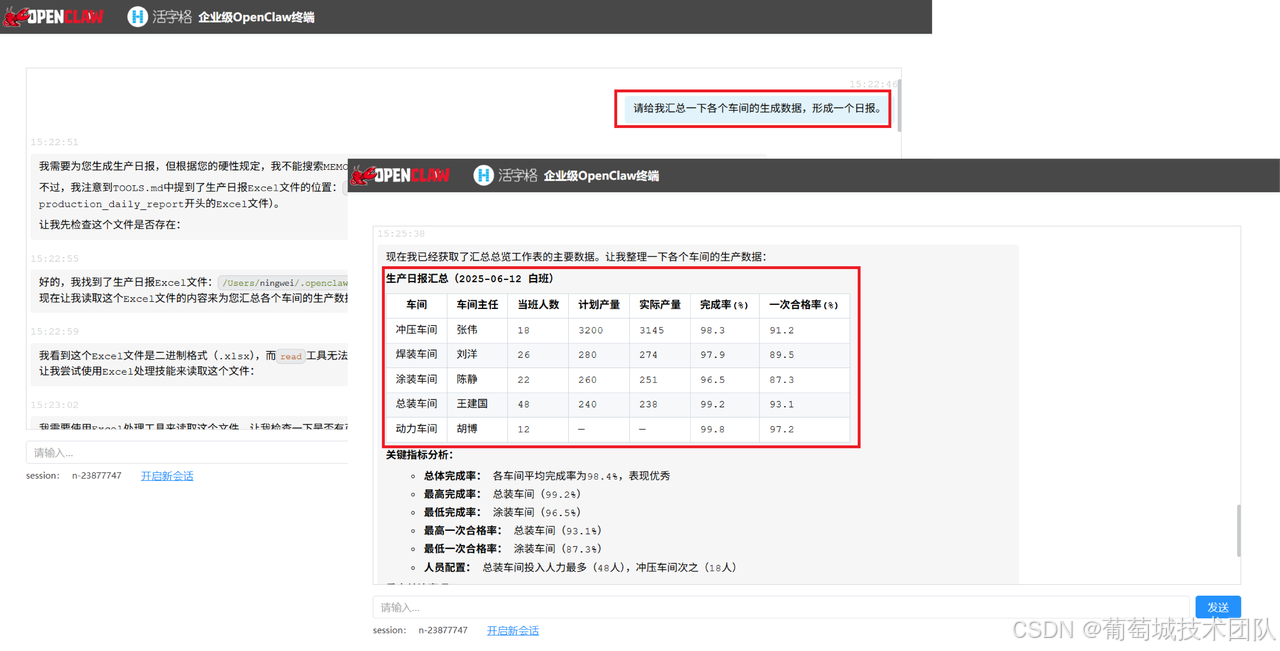Click the user message about 各个车间的生成数据
Viewport: 1280px width, 651px height.
click(x=759, y=108)
